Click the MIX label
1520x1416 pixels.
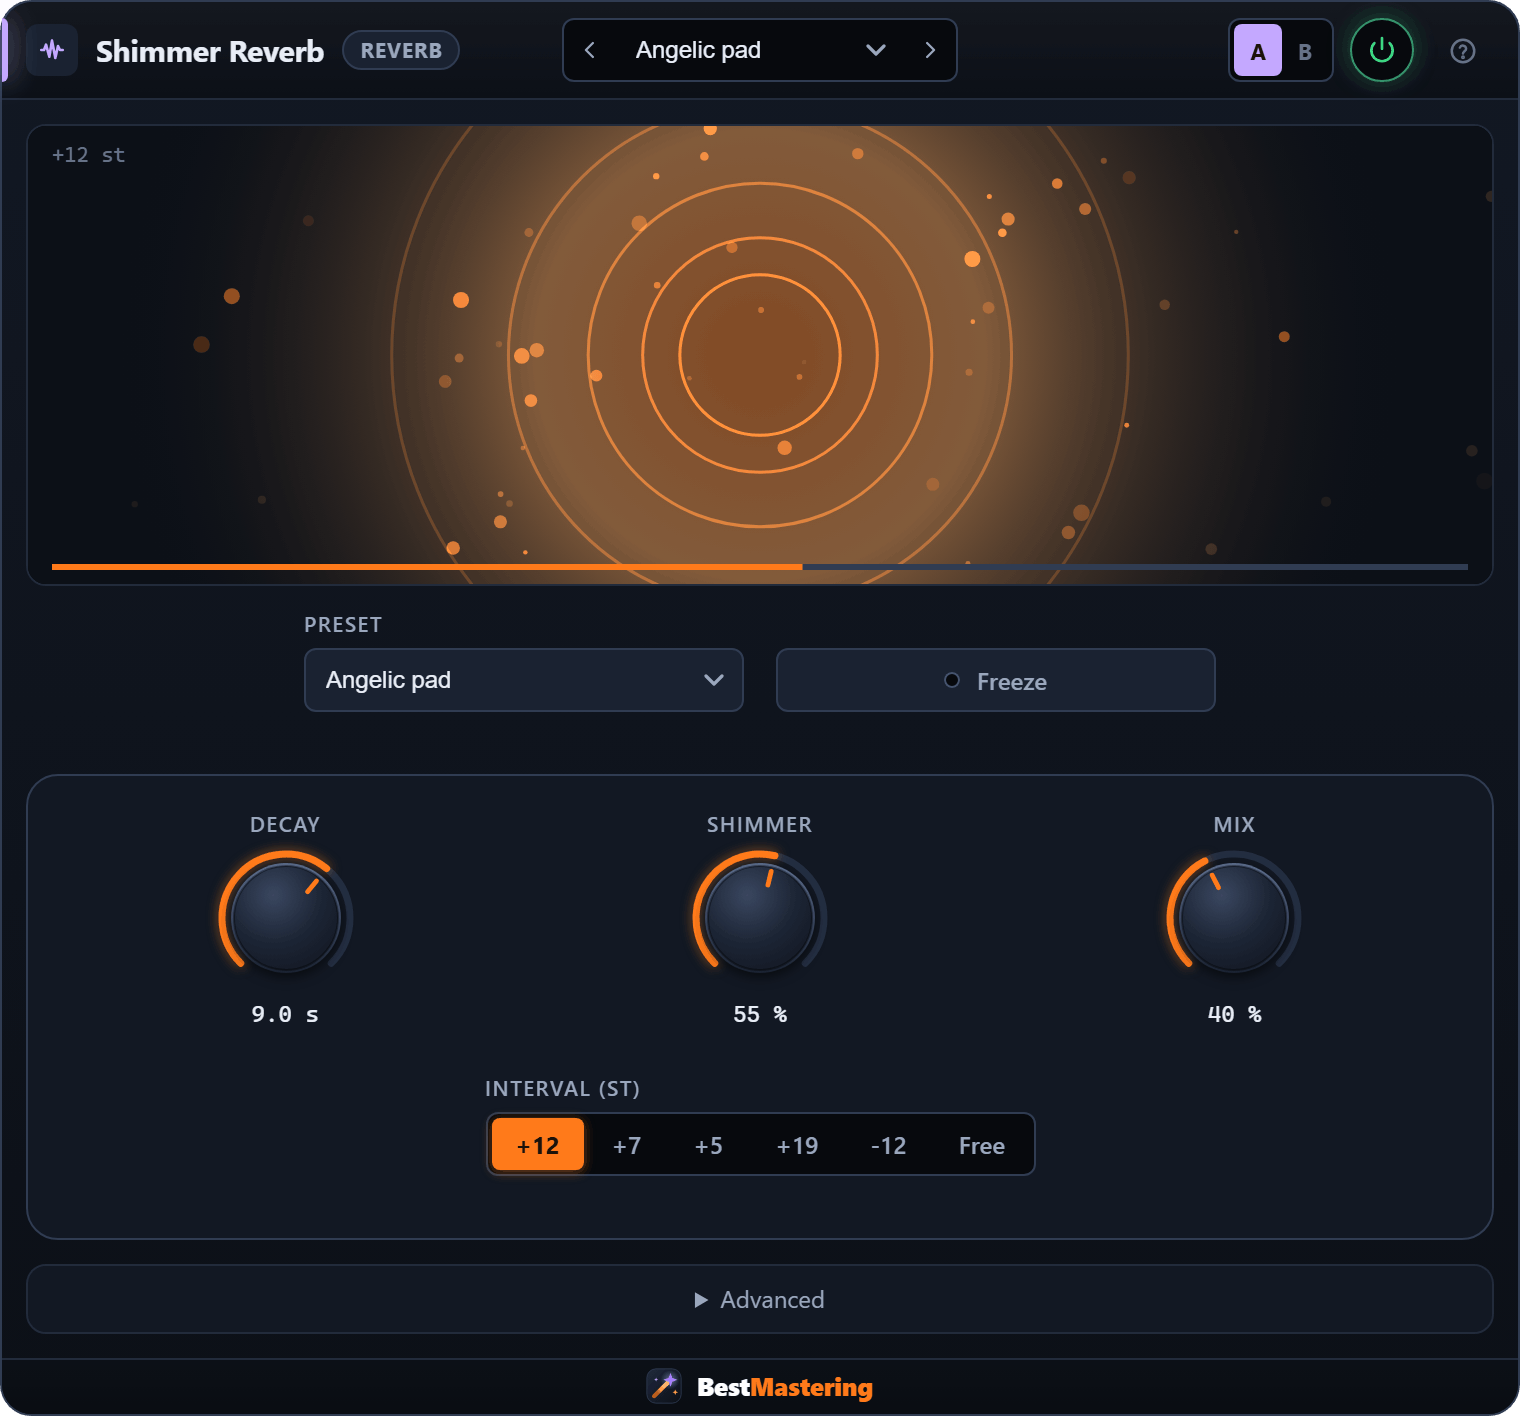(1234, 825)
